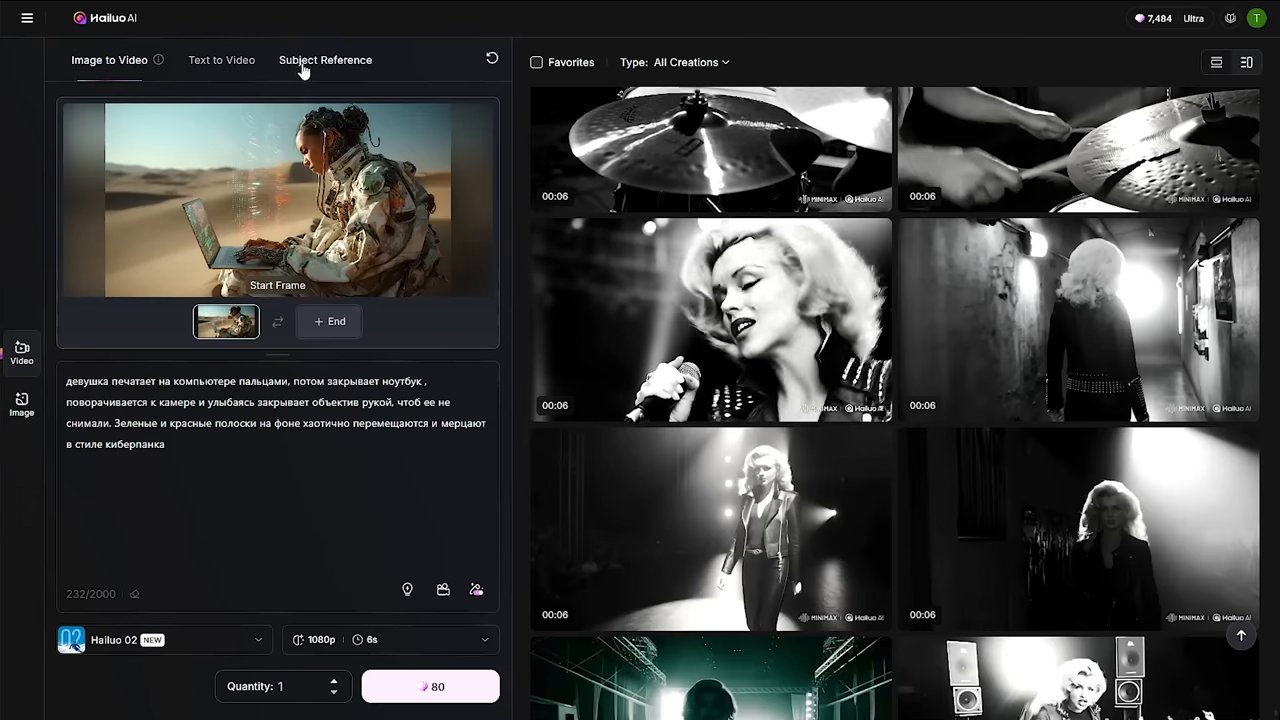The width and height of the screenshot is (1280, 720).
Task: Open the full-body woman on stage video
Action: coord(711,530)
